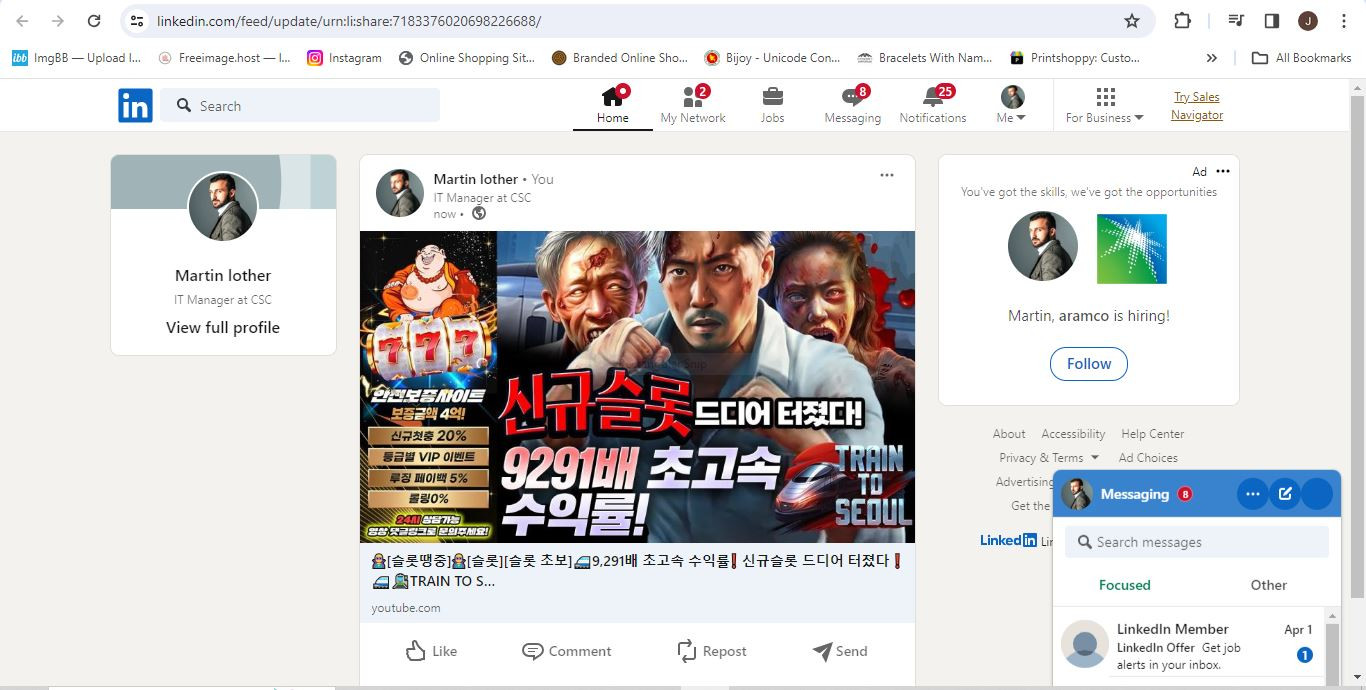The width and height of the screenshot is (1366, 690).
Task: Follow aramco from the ad
Action: coord(1089,364)
